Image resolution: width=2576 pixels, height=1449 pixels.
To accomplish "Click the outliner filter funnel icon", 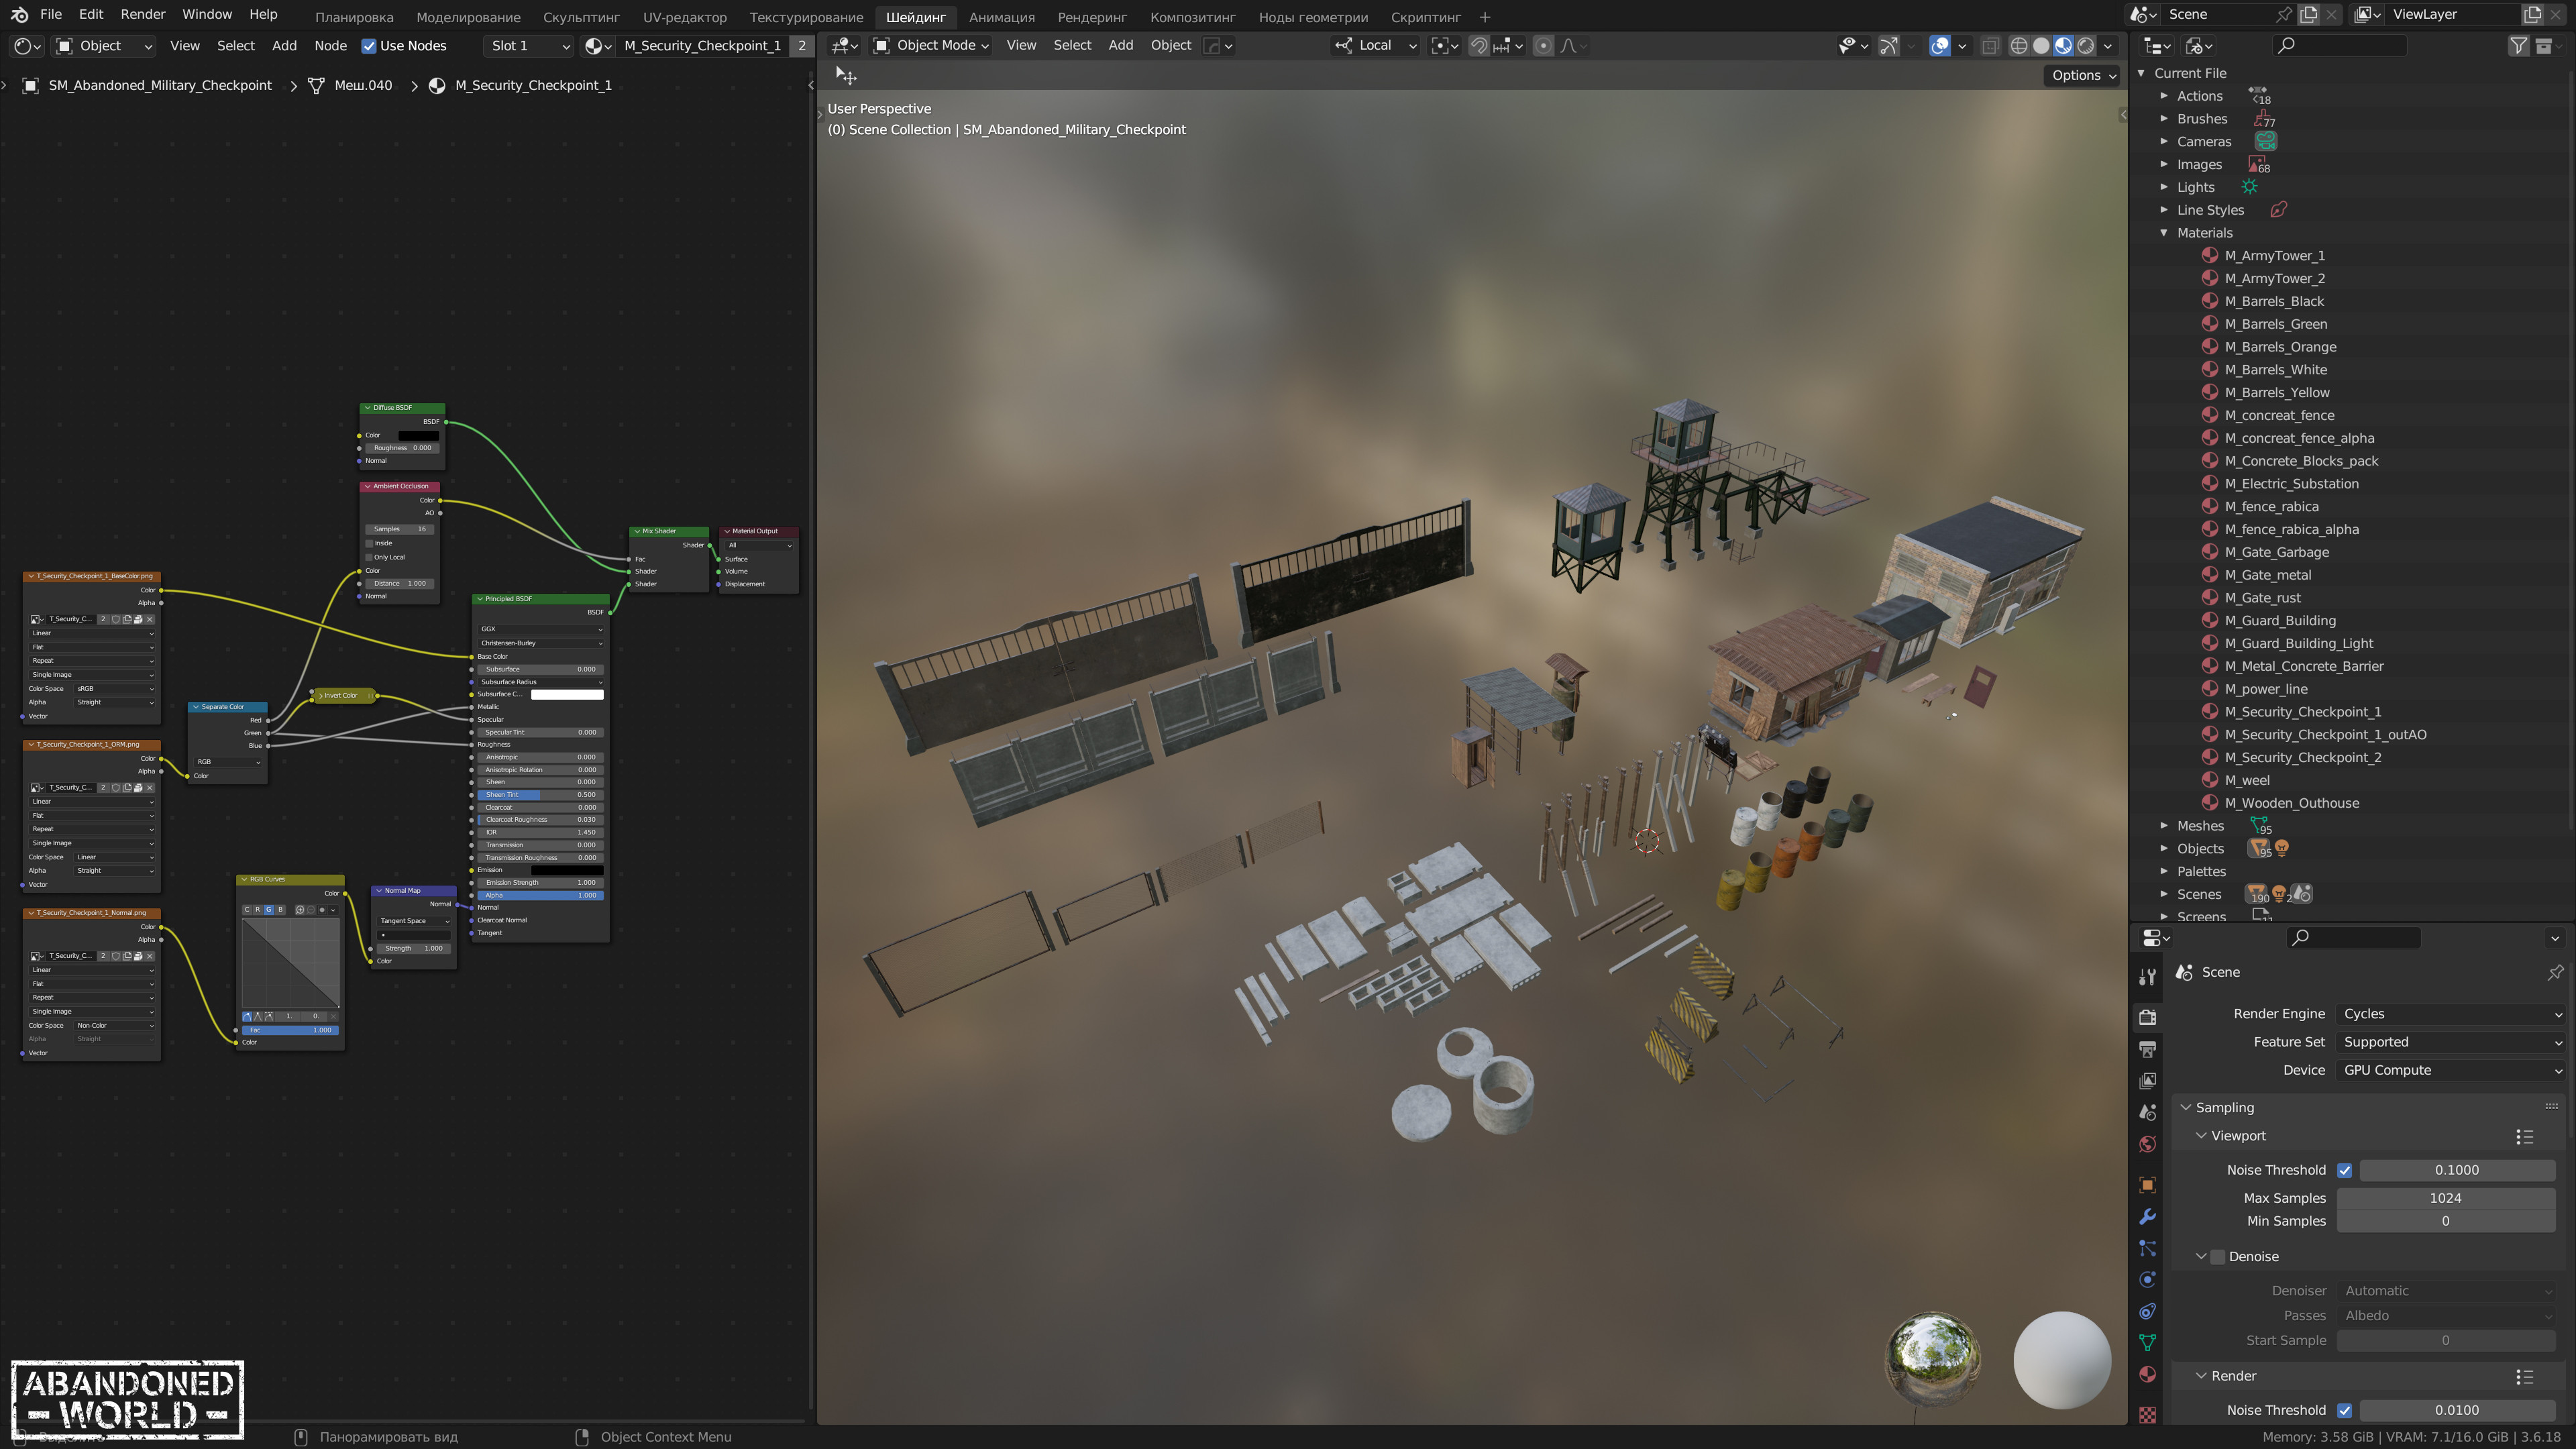I will pyautogui.click(x=2518, y=46).
